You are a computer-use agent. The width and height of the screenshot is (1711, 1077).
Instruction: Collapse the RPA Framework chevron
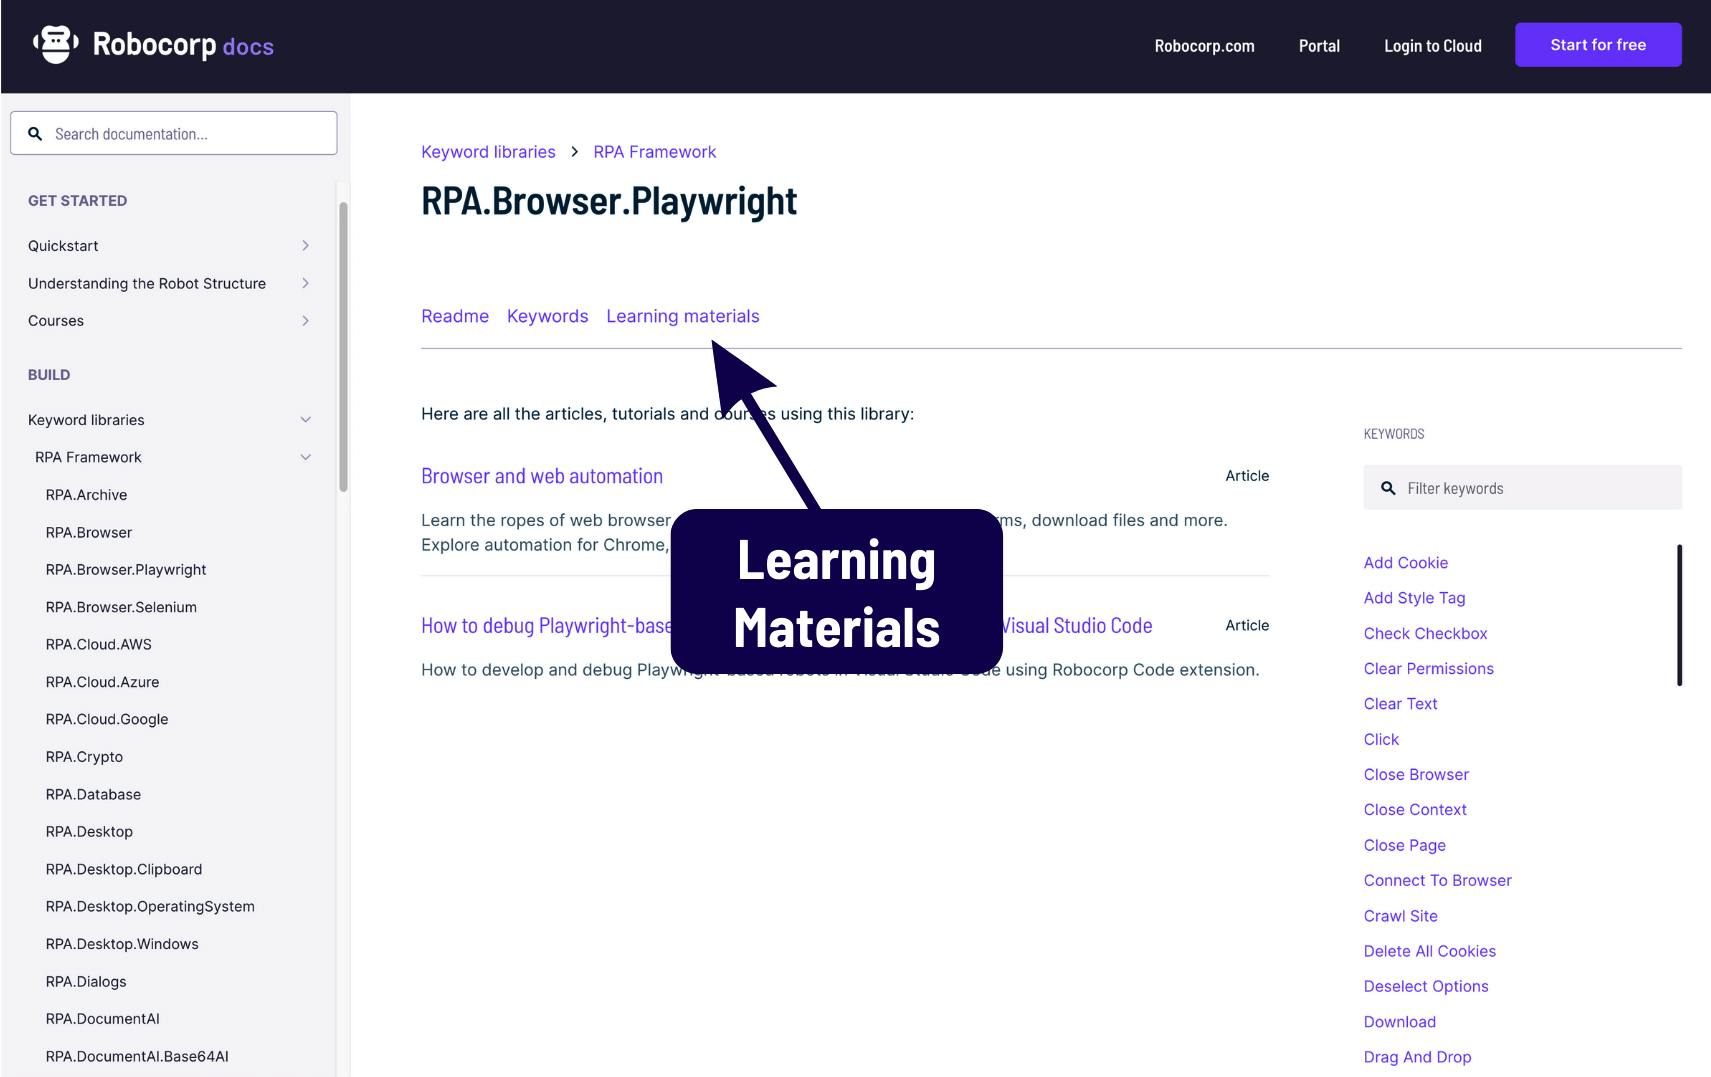[x=305, y=457]
